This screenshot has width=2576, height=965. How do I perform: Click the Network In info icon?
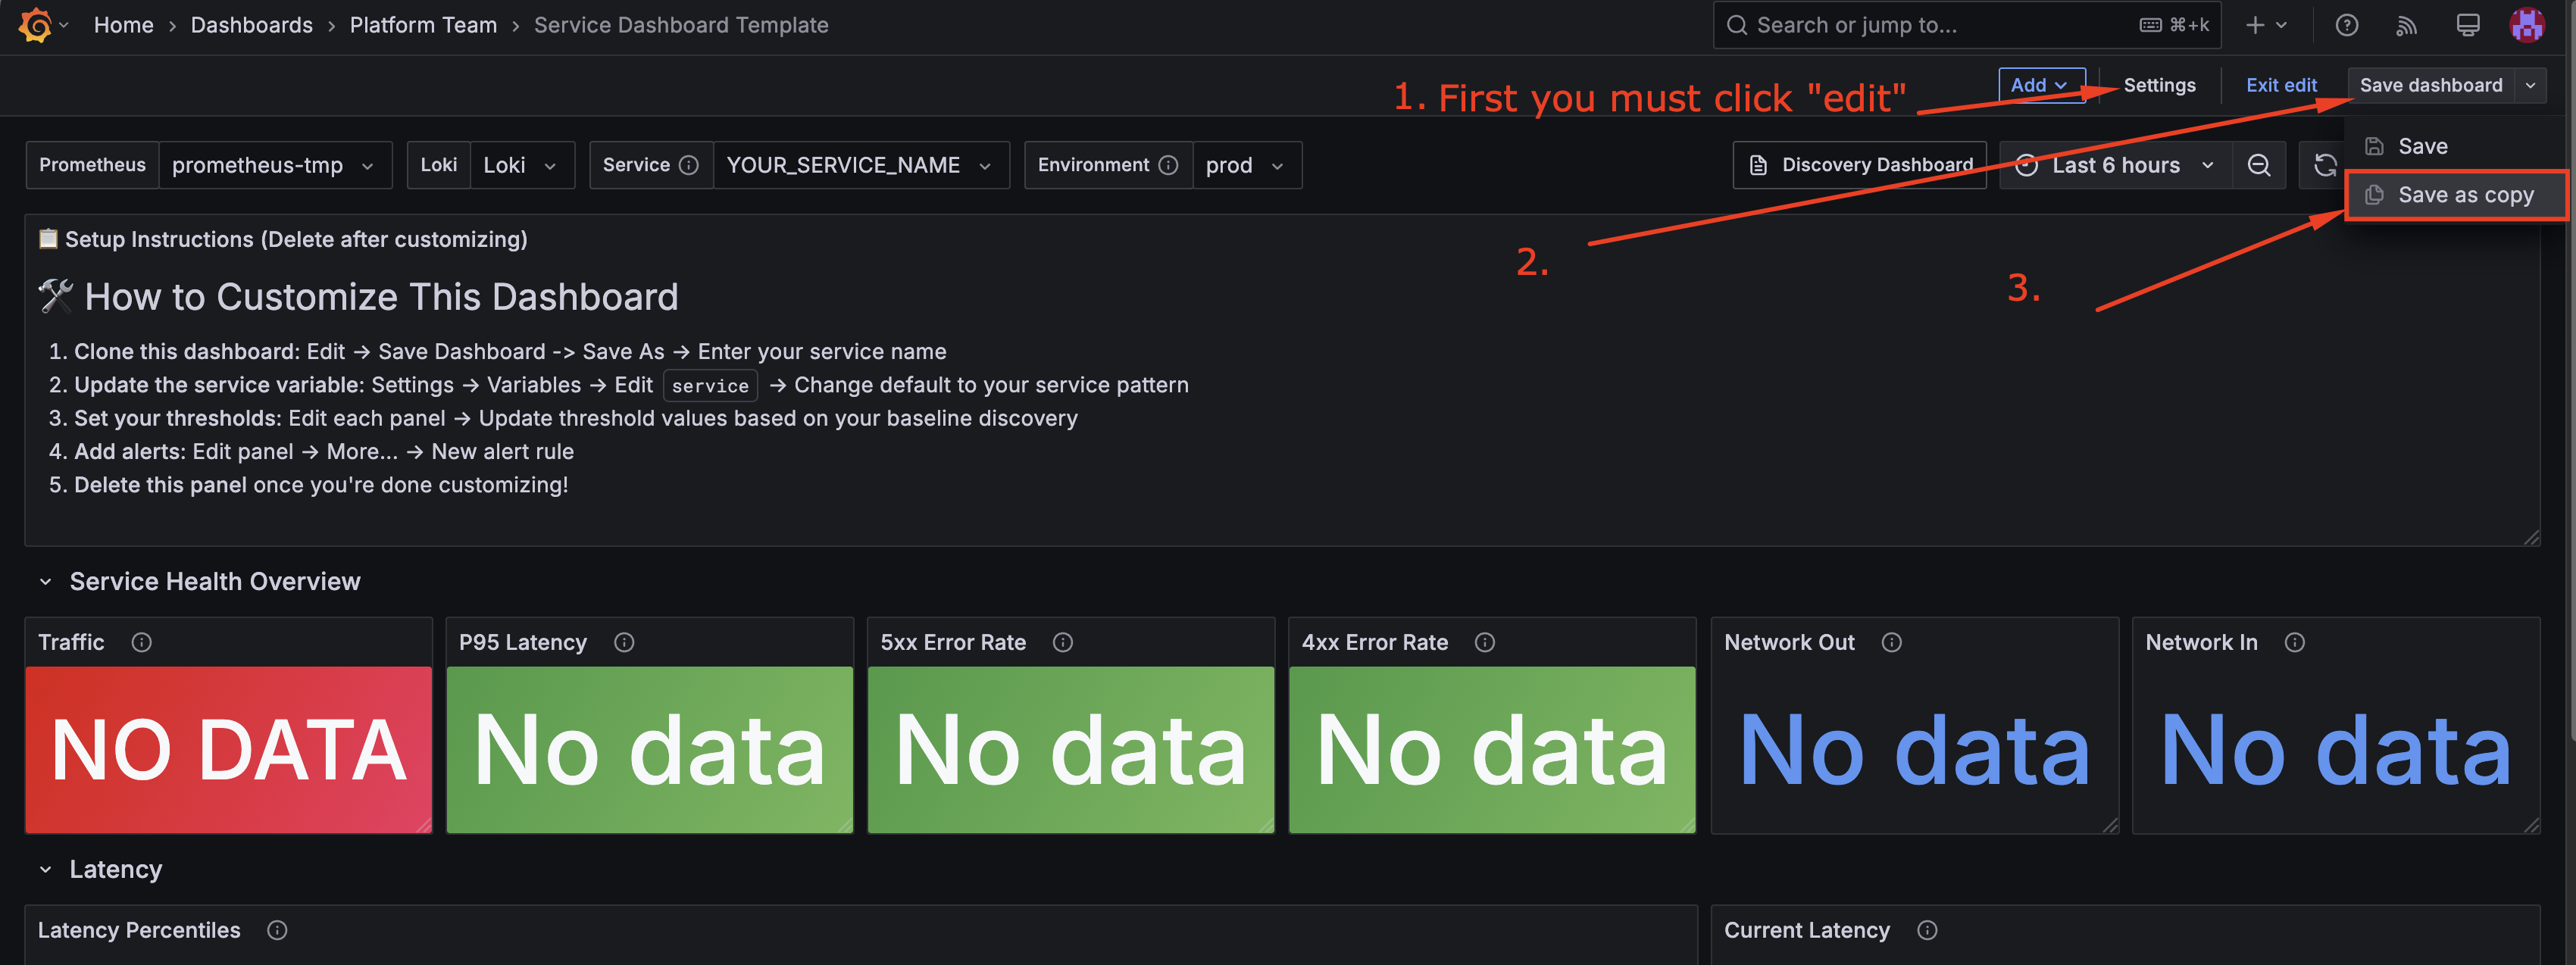[2294, 642]
